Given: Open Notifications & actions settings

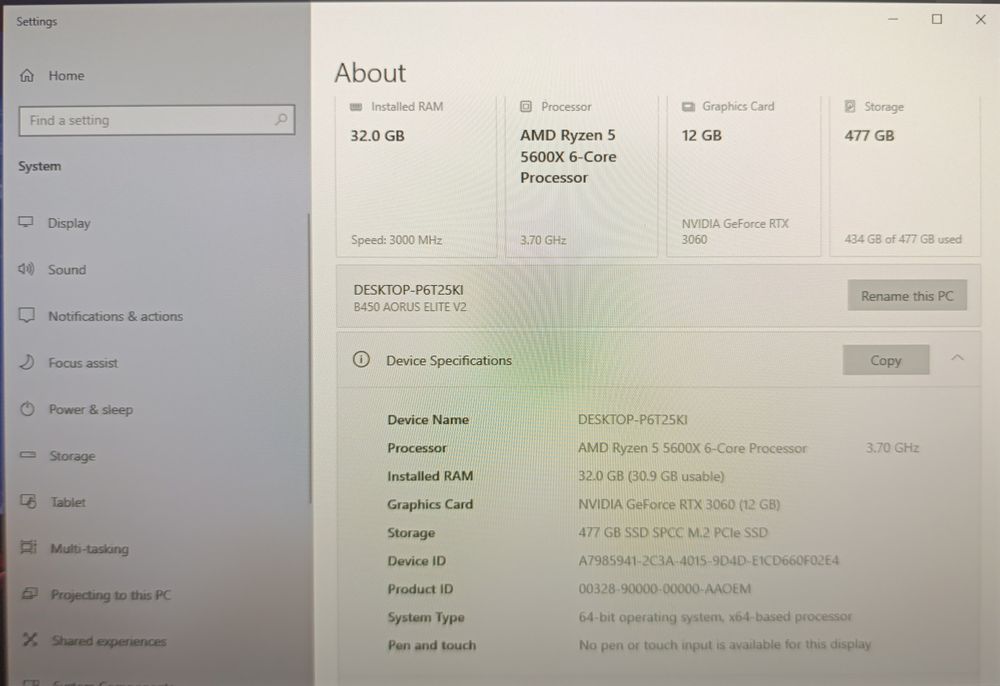Looking at the screenshot, I should (x=115, y=316).
